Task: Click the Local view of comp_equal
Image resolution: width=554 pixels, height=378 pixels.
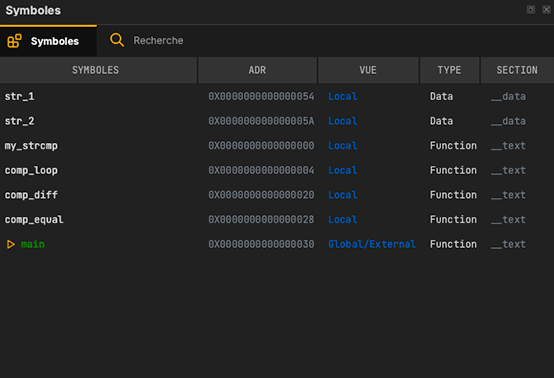Action: click(x=343, y=220)
